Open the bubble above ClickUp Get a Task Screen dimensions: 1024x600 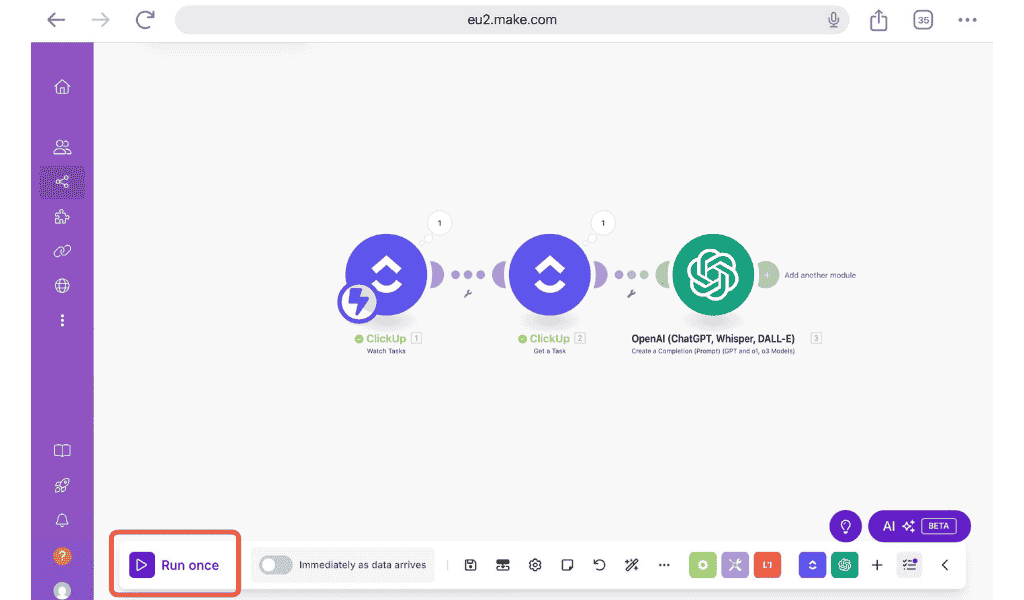(603, 223)
